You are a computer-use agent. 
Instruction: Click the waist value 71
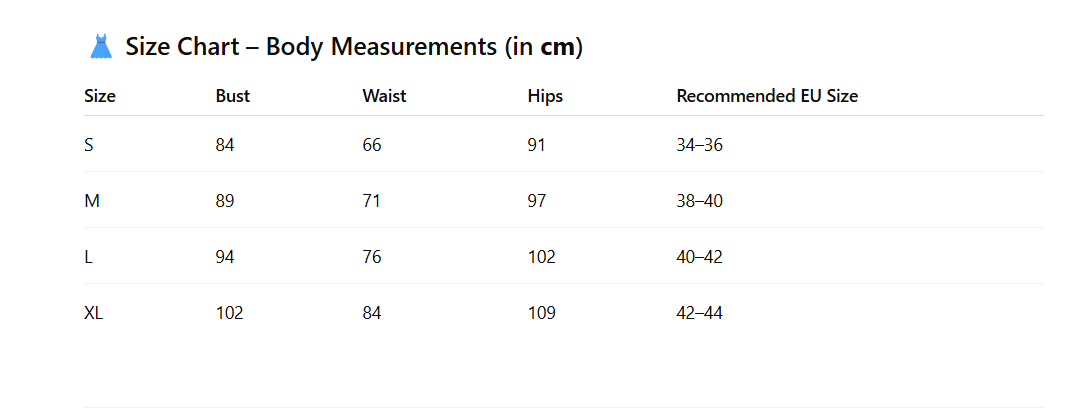(371, 201)
